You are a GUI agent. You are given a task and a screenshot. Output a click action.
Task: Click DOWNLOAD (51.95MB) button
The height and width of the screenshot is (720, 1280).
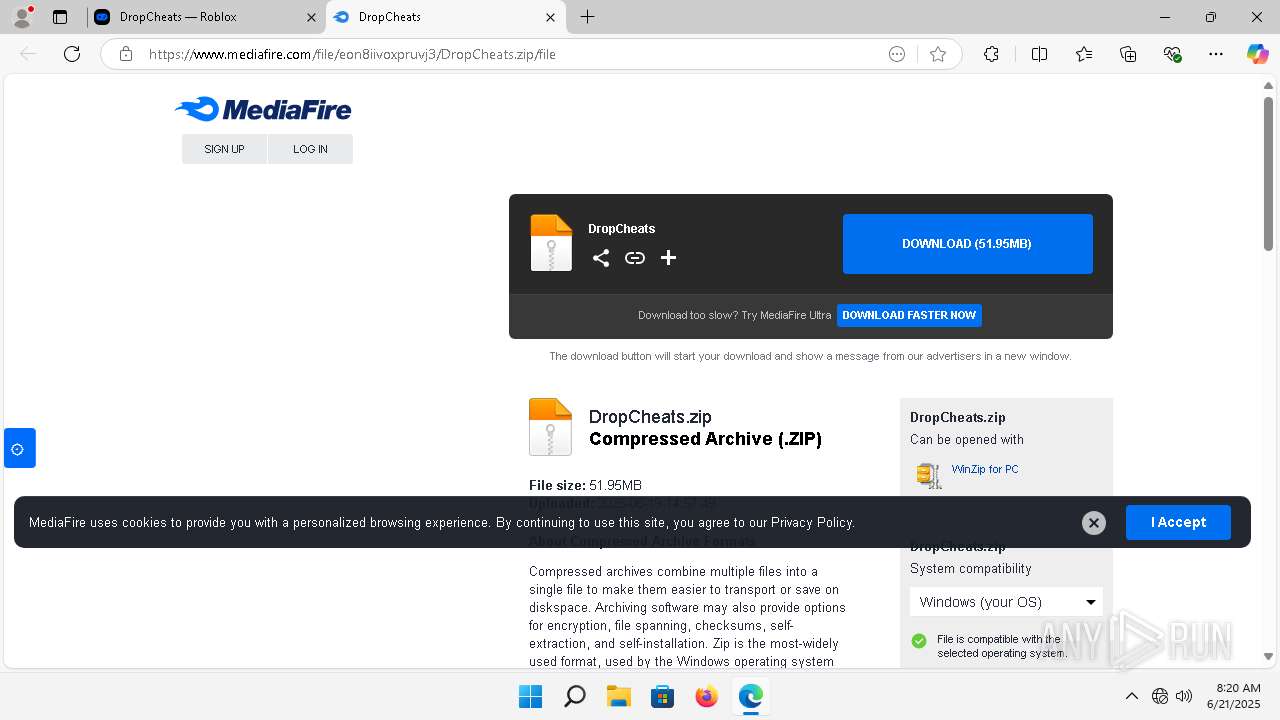(x=967, y=244)
